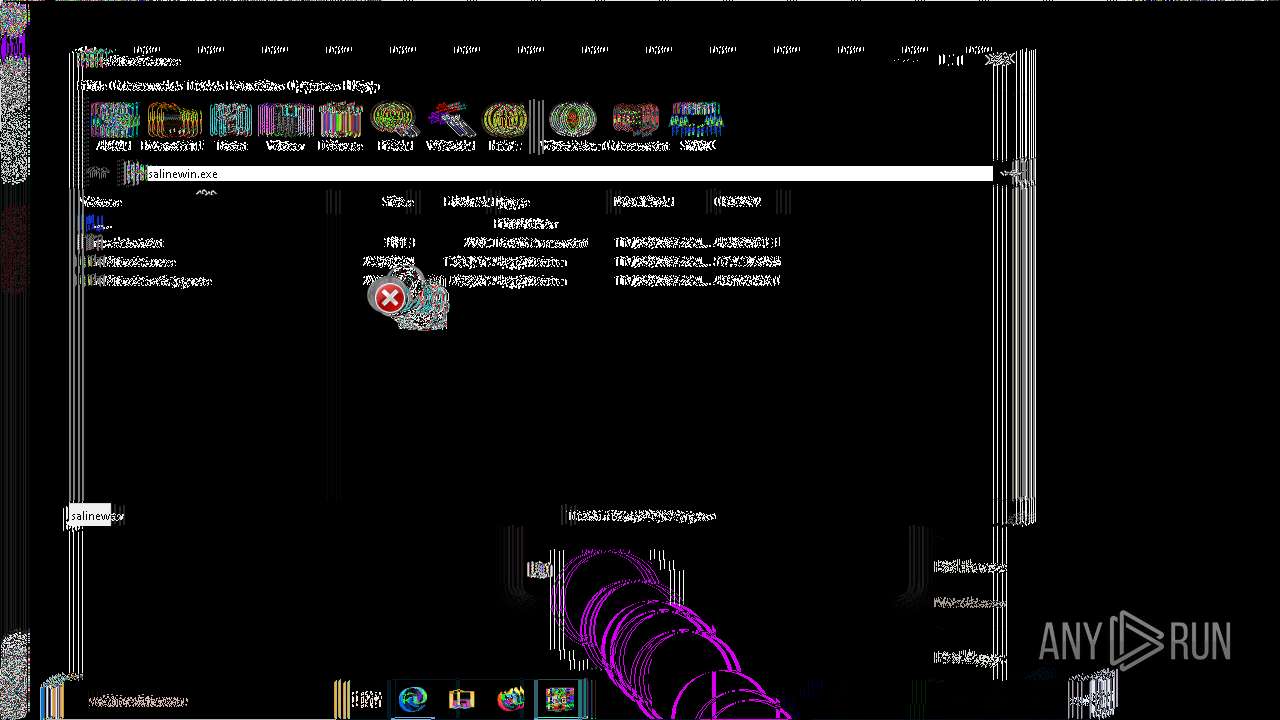
Task: Open the Wizard toolbar icon
Action: click(450, 126)
